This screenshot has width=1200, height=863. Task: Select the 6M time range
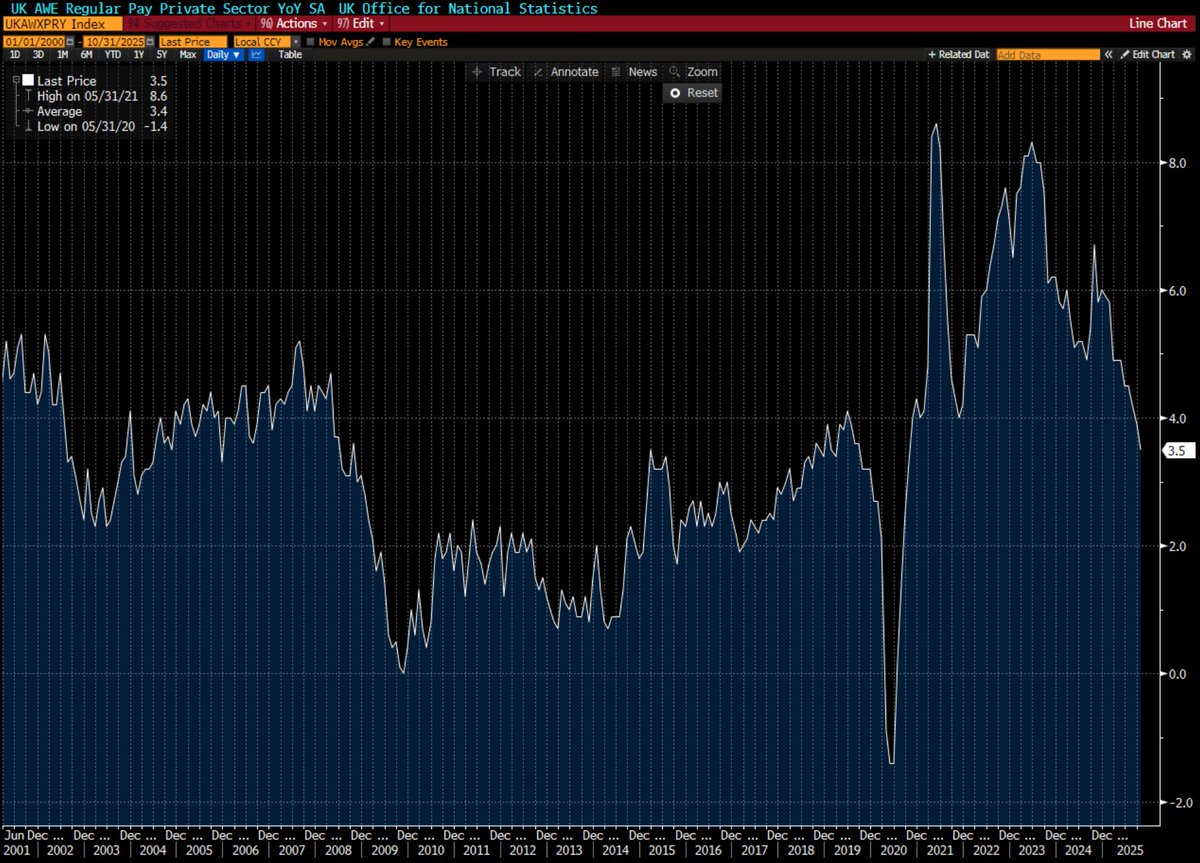click(87, 55)
